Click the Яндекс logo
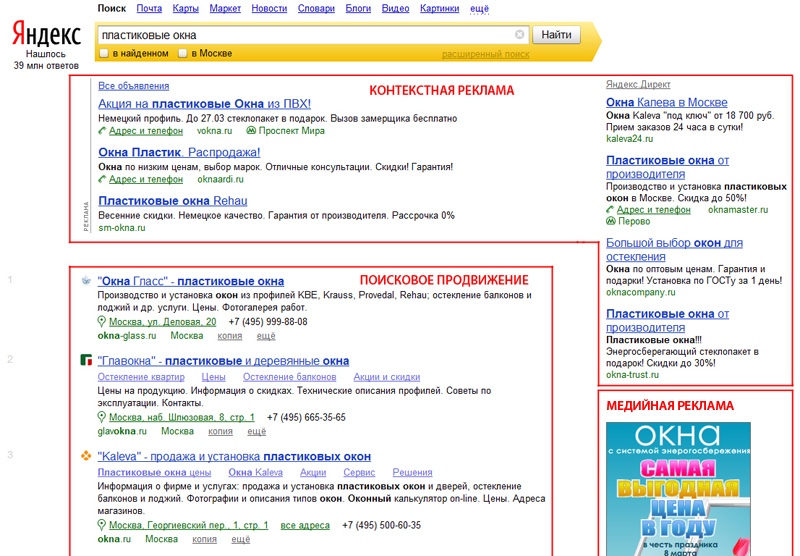This screenshot has width=800, height=556. (x=46, y=34)
